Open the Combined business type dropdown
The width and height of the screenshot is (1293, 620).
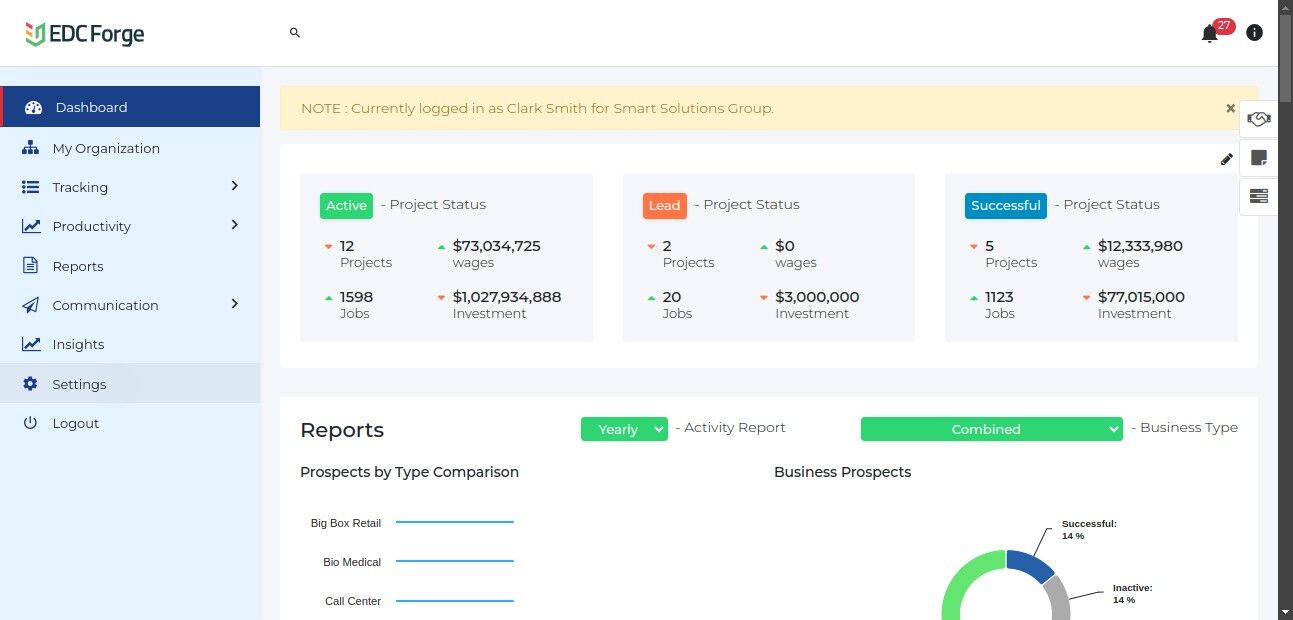pos(992,429)
